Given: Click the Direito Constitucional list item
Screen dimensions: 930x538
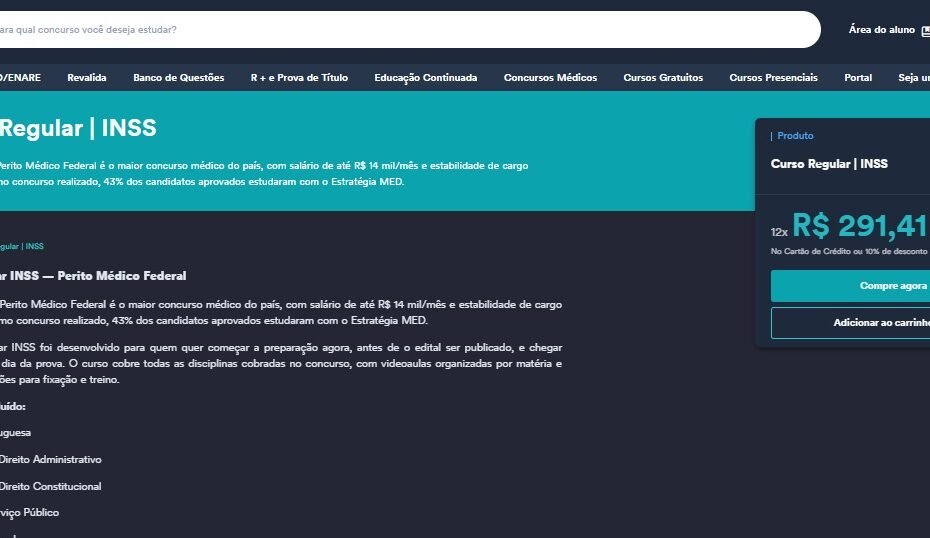Looking at the screenshot, I should pos(50,486).
